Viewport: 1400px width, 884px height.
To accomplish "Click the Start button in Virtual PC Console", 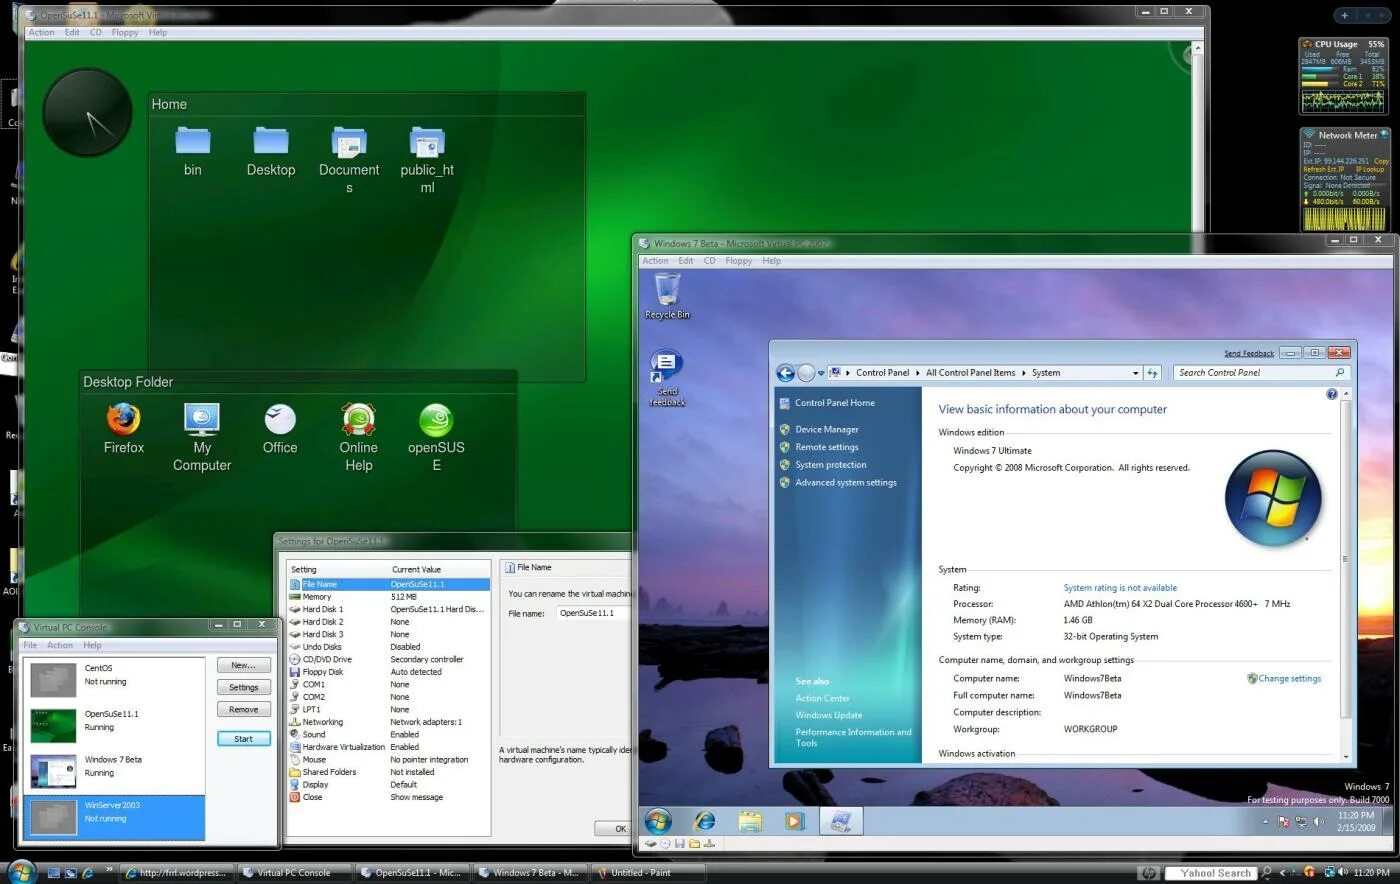I will (243, 739).
